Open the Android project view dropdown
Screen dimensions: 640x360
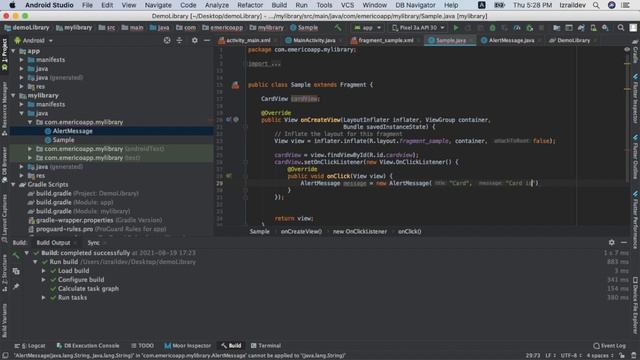tap(34, 40)
